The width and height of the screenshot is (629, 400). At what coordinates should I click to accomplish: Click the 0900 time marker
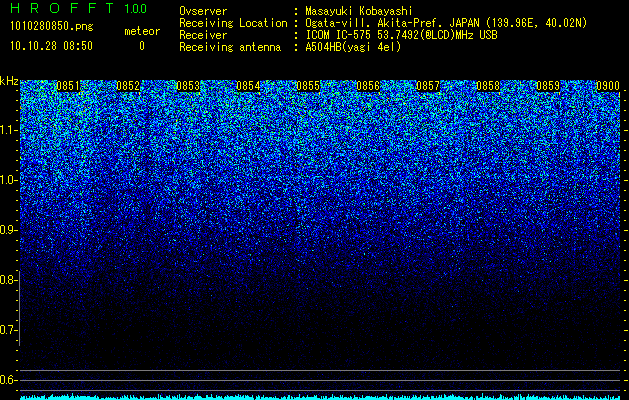pyautogui.click(x=608, y=86)
